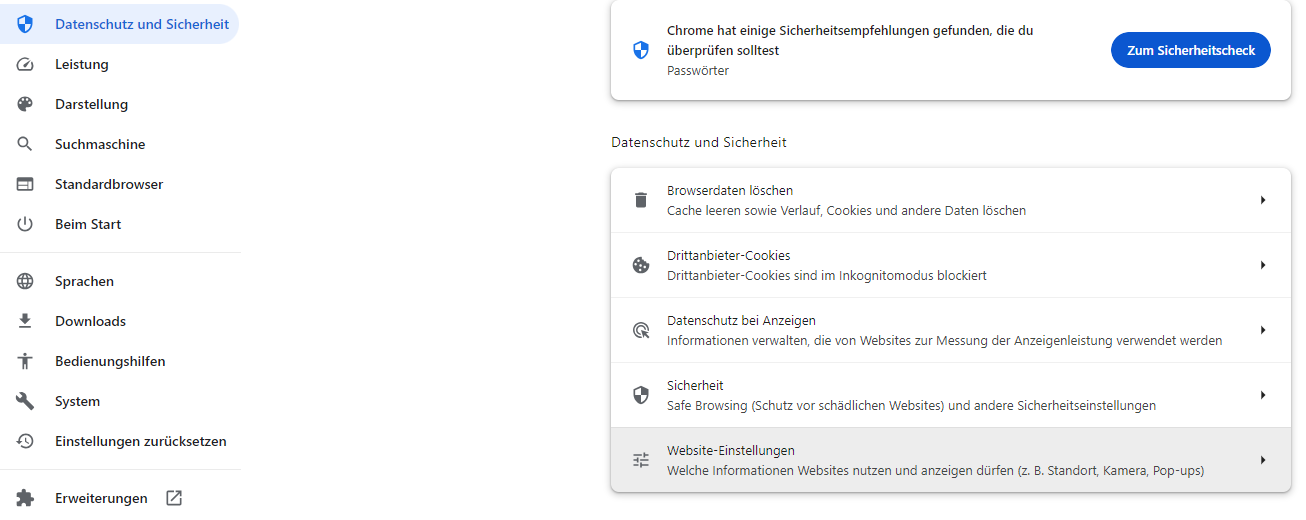Expand the Datenschutz bei Anzeigen arrow
The width and height of the screenshot is (1306, 520).
pyautogui.click(x=1263, y=330)
